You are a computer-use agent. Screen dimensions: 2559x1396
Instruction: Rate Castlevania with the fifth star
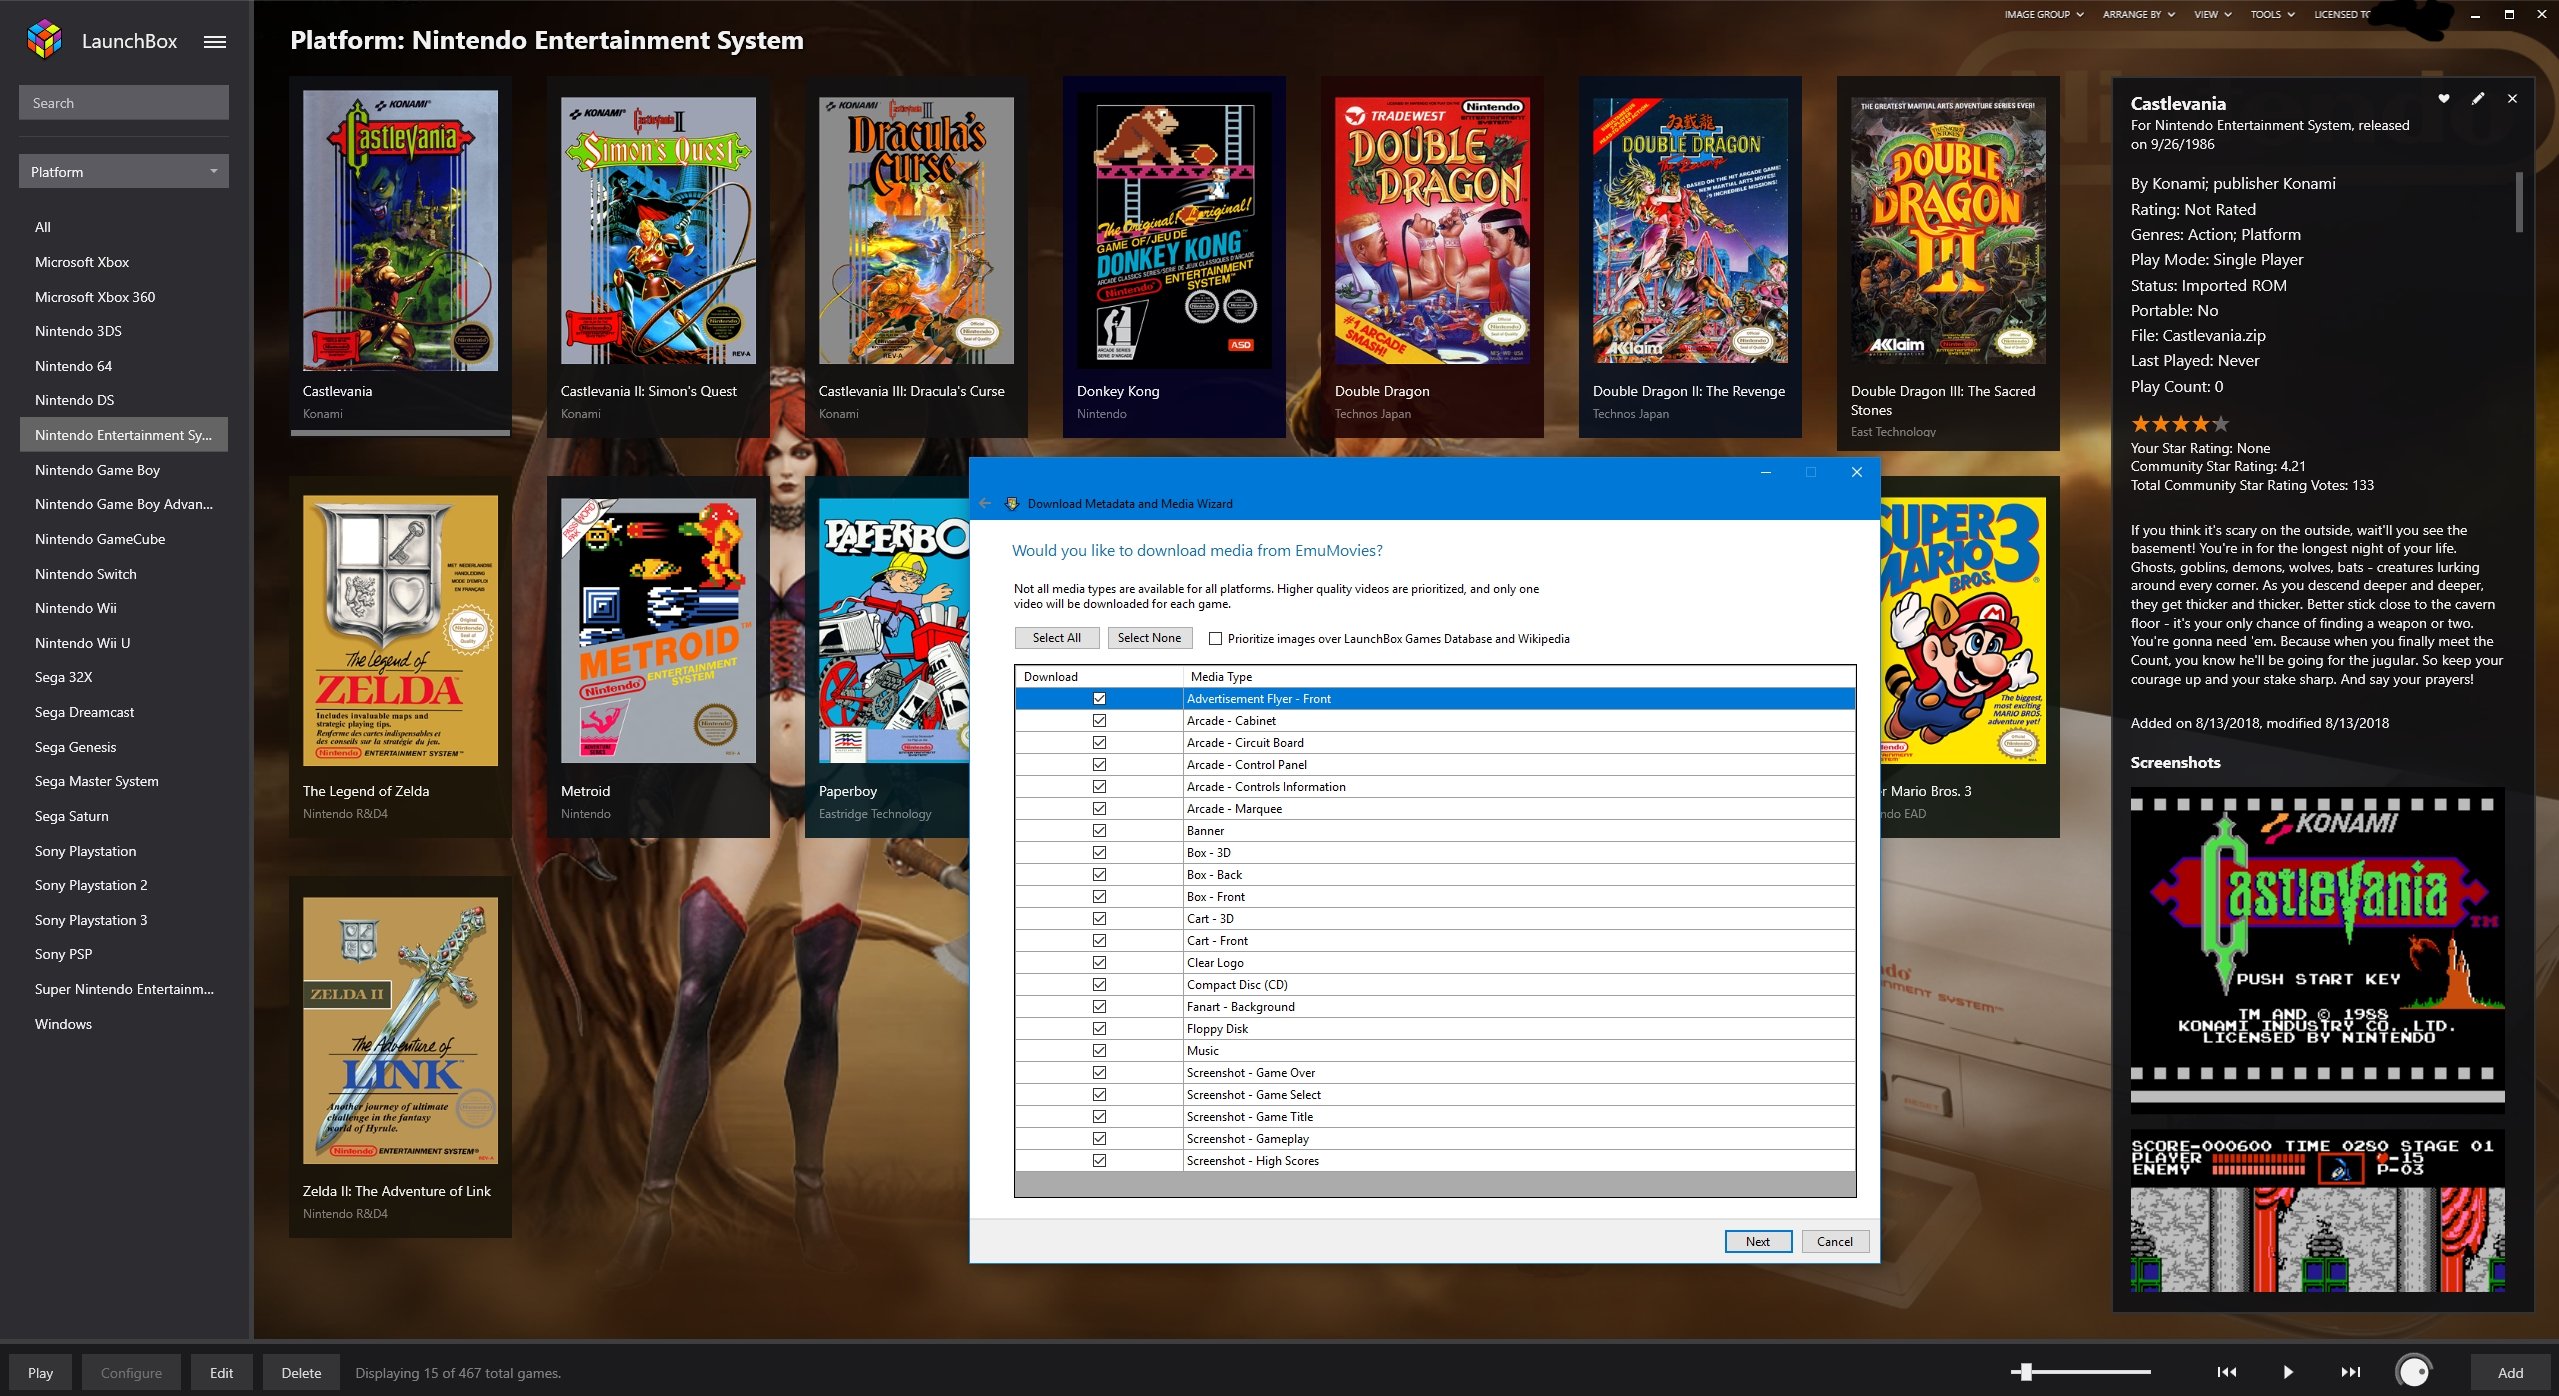pos(2220,424)
